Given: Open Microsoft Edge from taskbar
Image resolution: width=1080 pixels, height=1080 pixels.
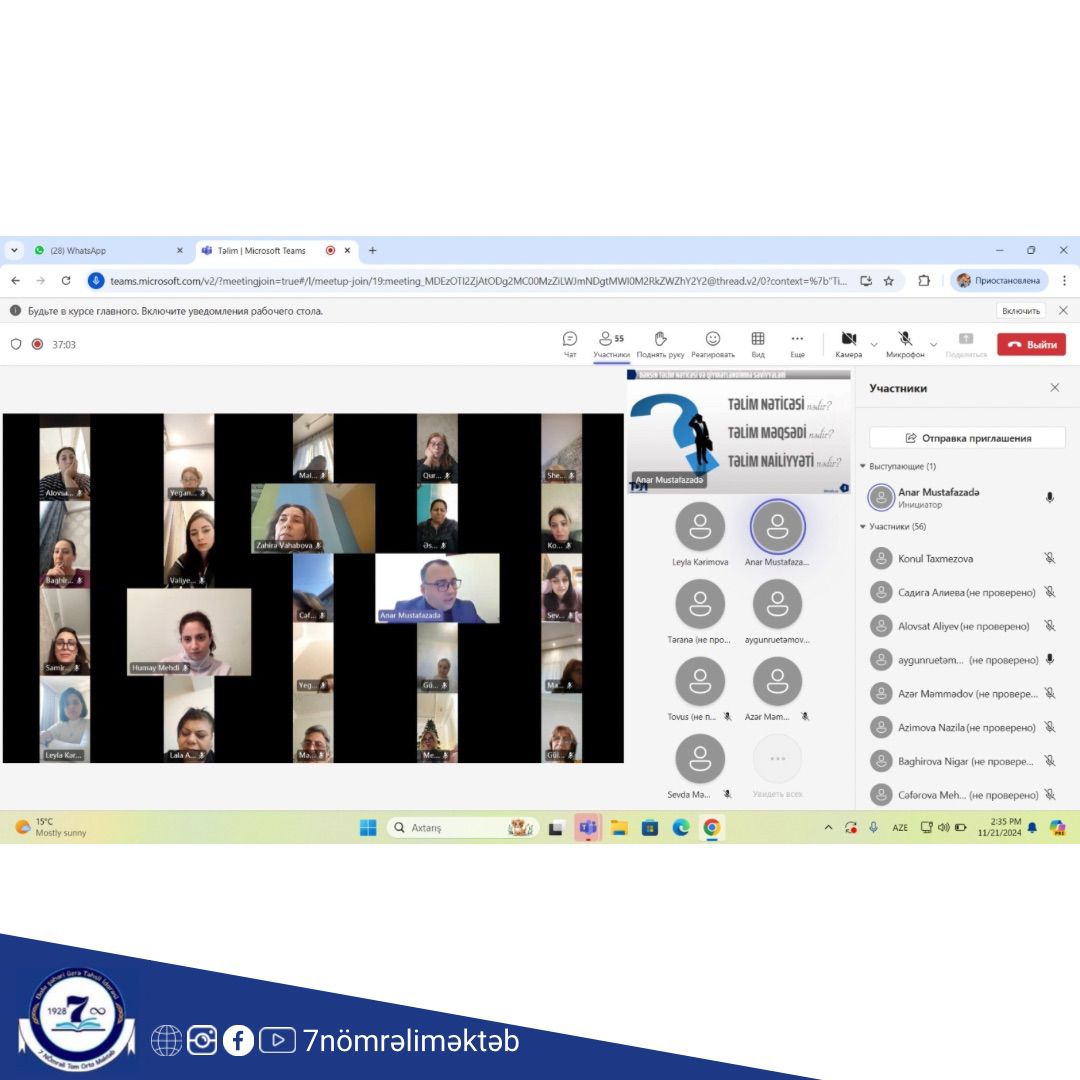Looking at the screenshot, I should (x=681, y=828).
